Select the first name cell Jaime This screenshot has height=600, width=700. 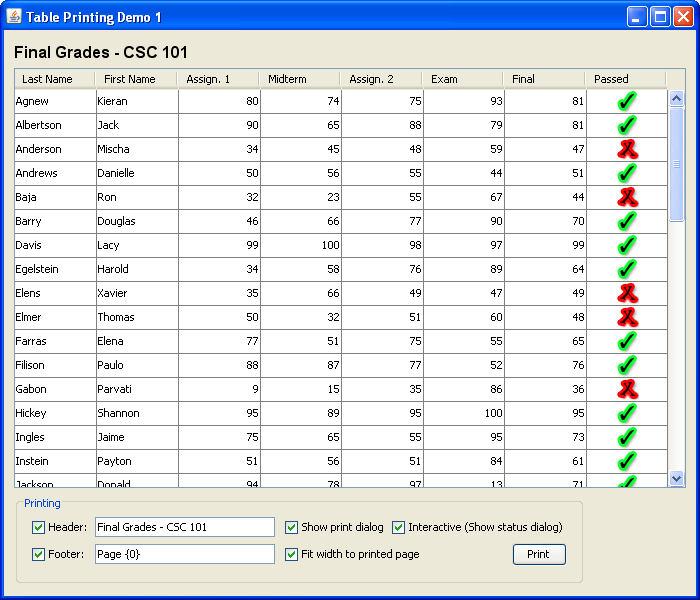[x=137, y=438]
